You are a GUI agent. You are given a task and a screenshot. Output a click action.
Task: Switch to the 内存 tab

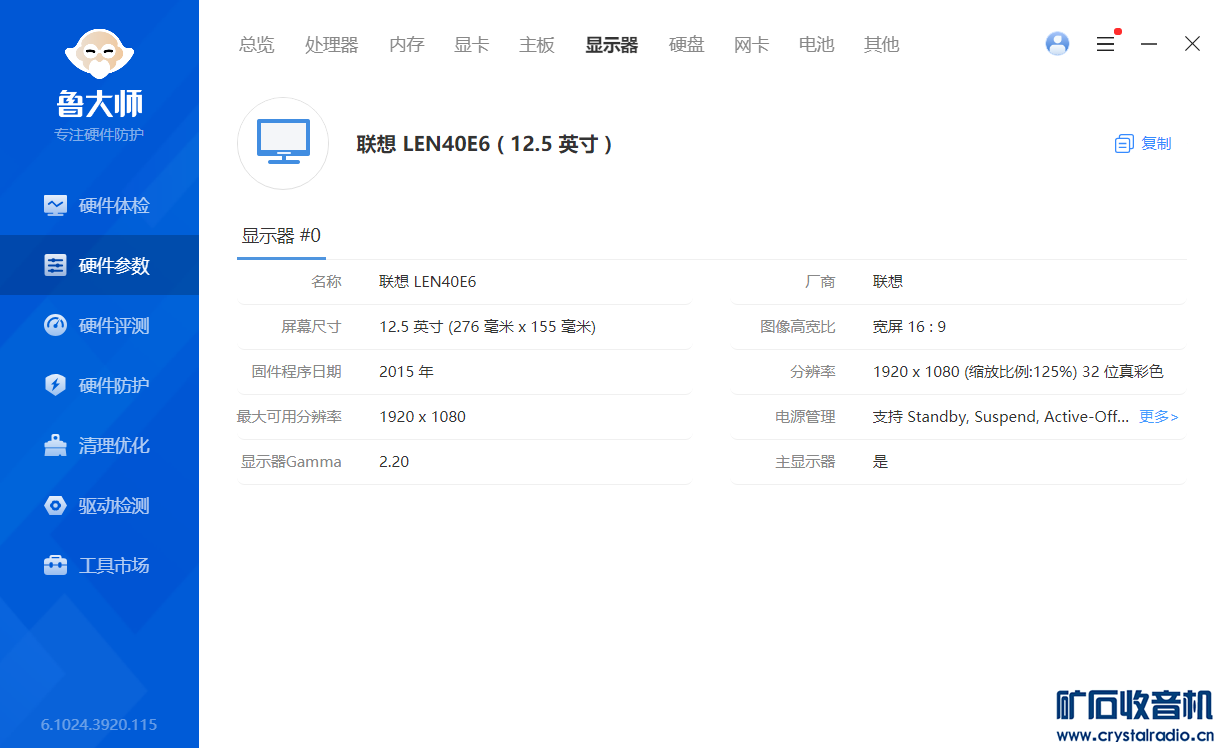coord(407,44)
